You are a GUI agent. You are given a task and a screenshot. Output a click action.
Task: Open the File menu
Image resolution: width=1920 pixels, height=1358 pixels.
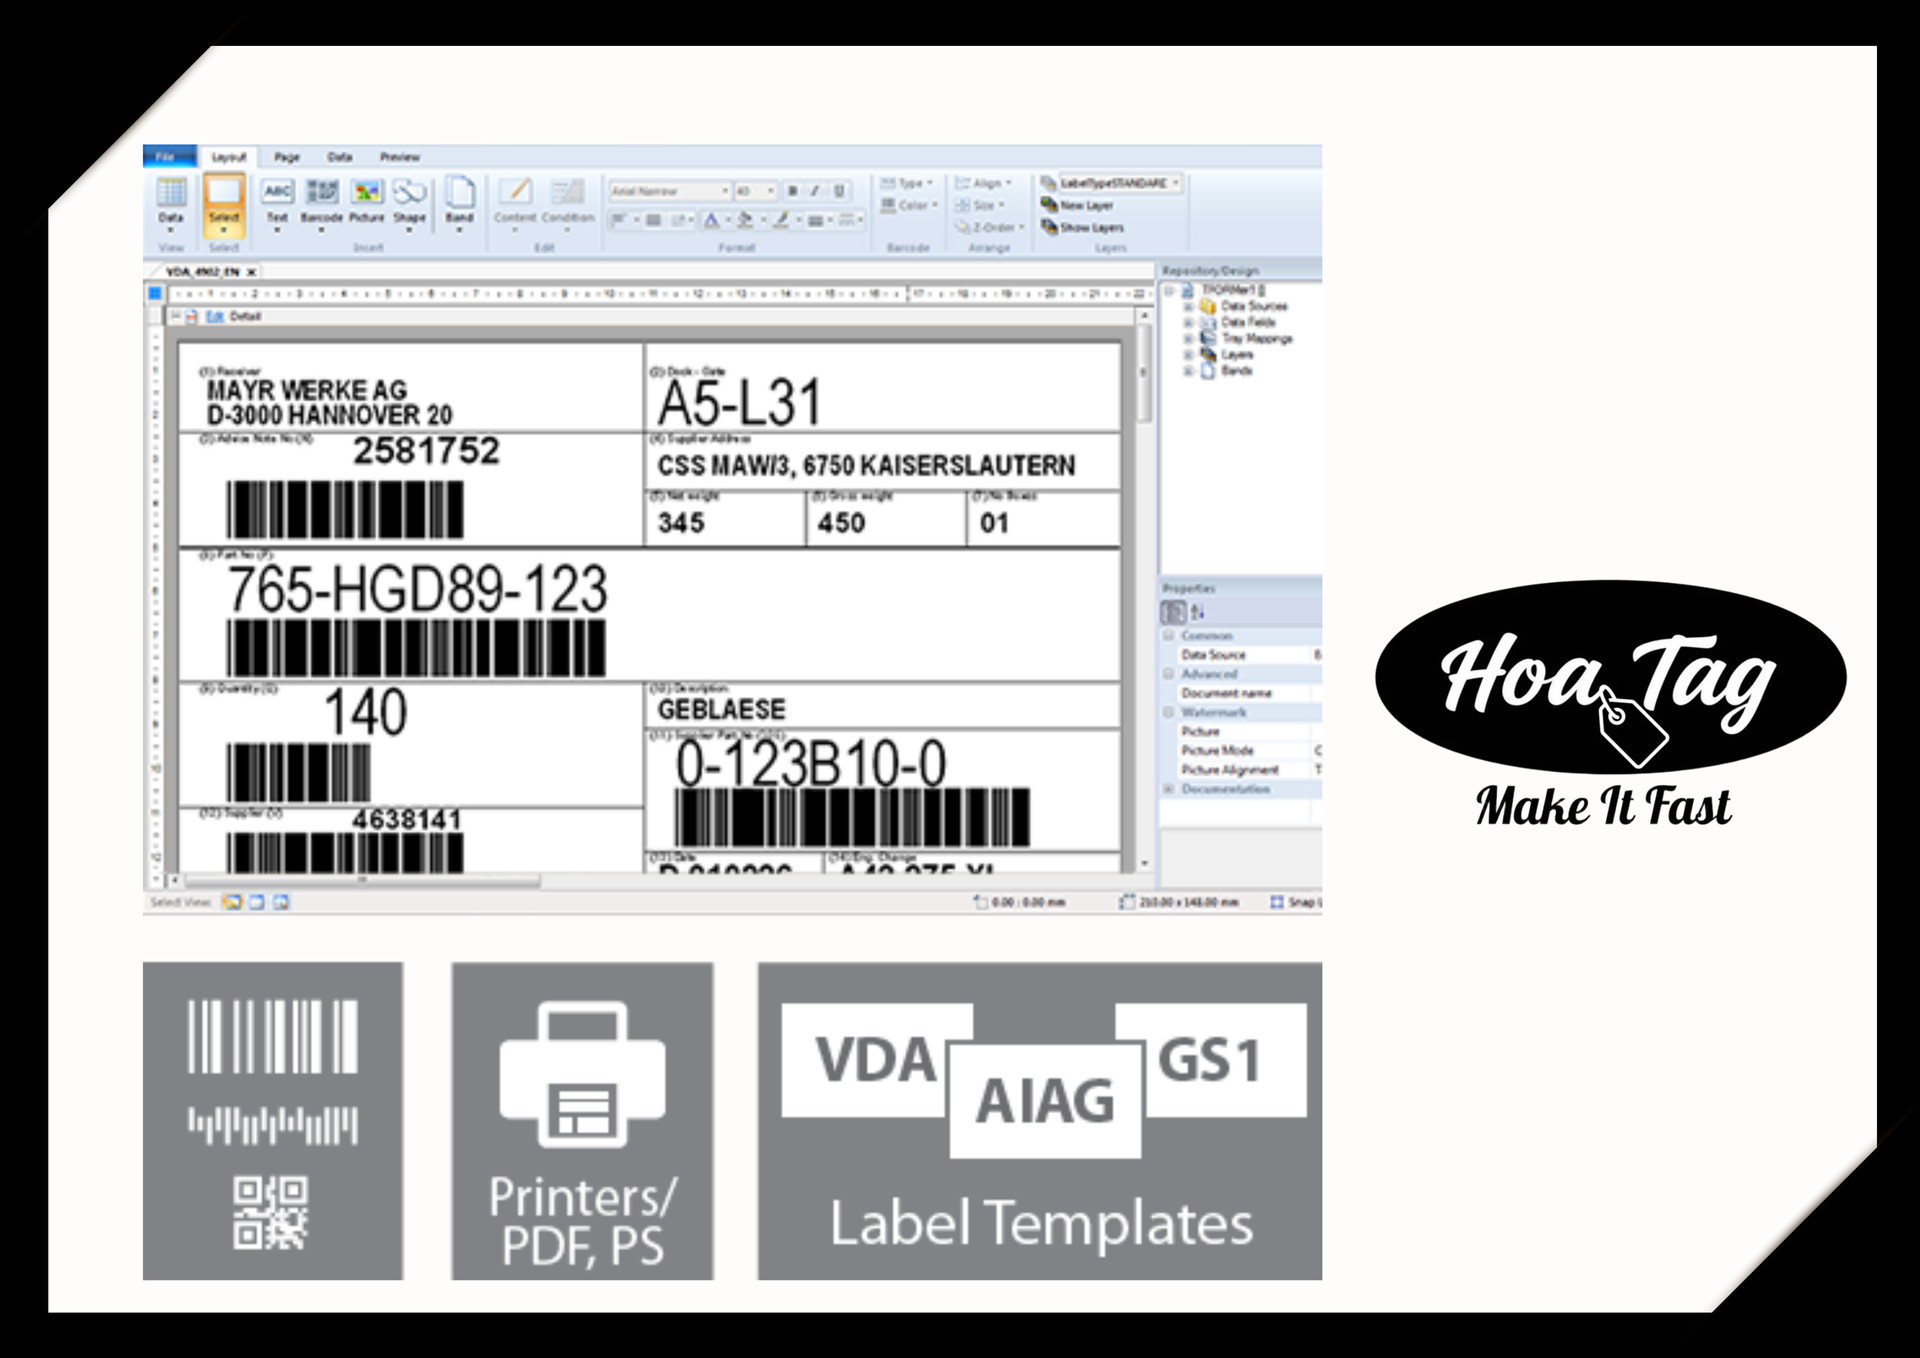pos(166,157)
